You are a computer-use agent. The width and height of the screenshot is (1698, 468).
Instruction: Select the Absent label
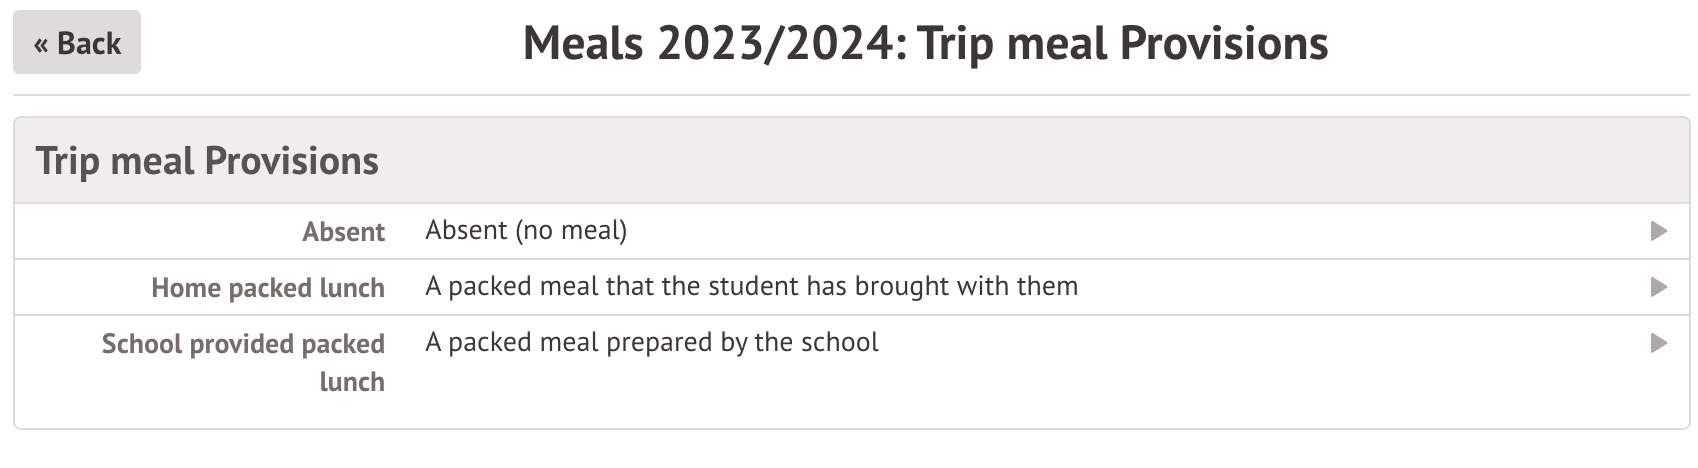pos(343,232)
